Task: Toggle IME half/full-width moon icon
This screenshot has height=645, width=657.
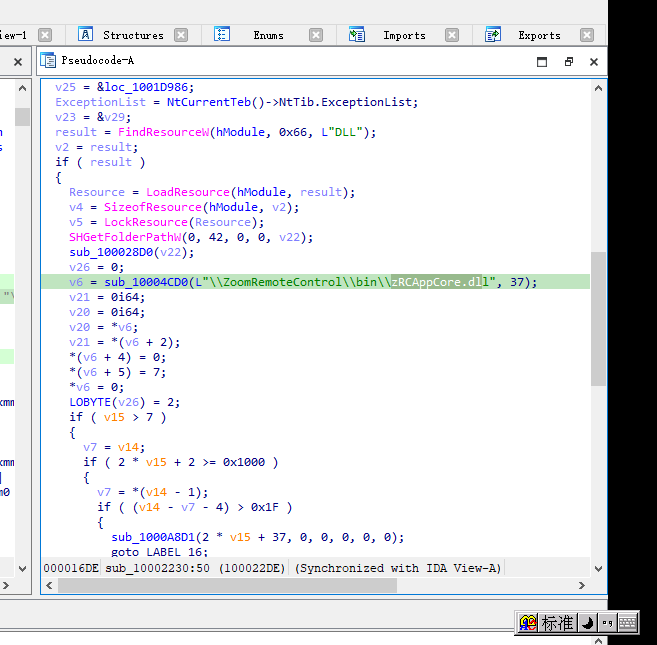Action: (x=588, y=623)
